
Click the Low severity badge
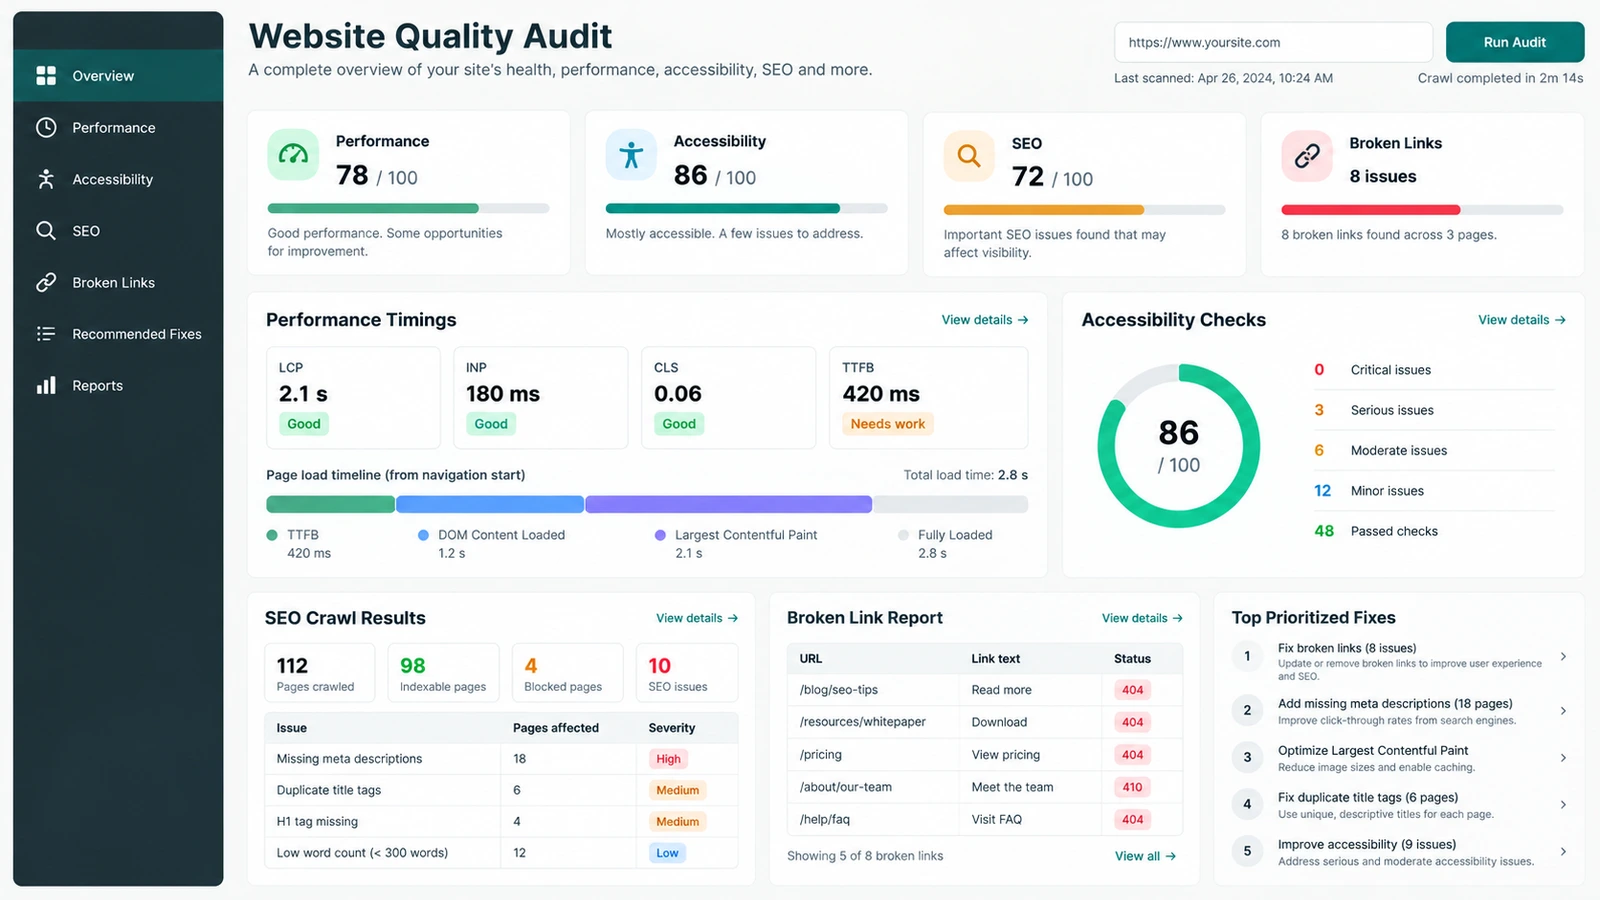pyautogui.click(x=667, y=853)
